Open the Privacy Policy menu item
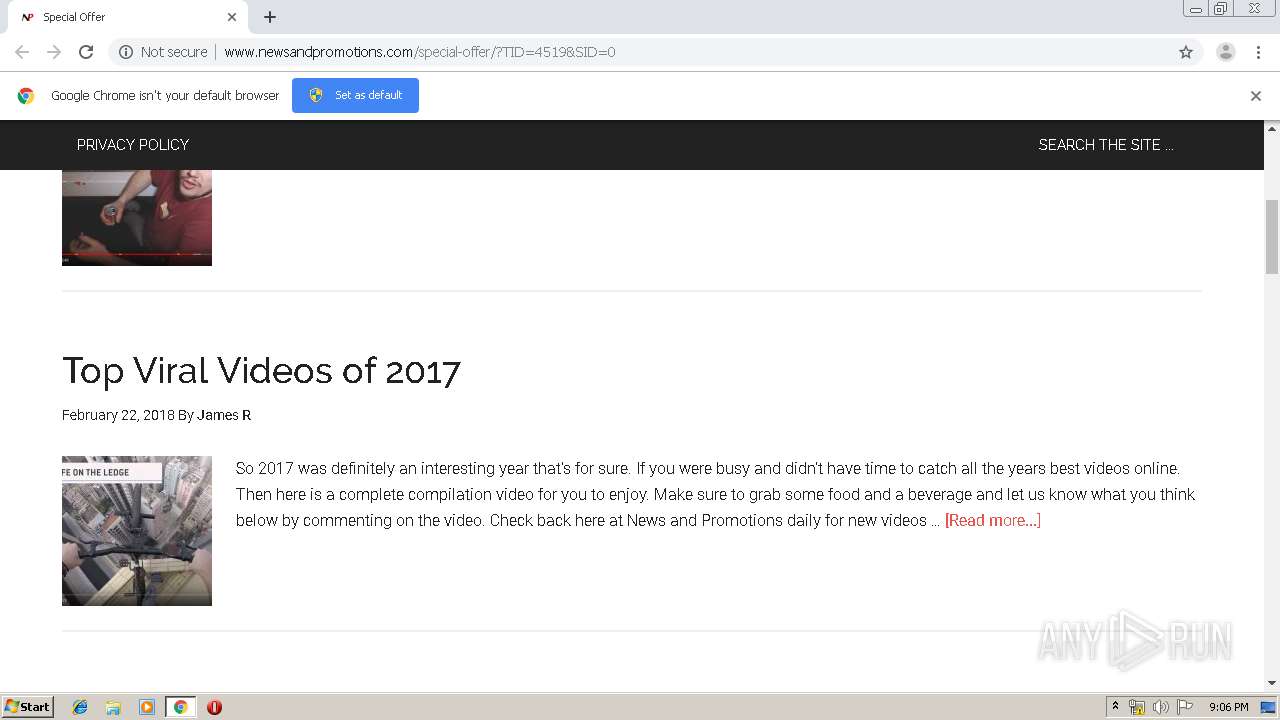The height and width of the screenshot is (720, 1280). tap(133, 145)
